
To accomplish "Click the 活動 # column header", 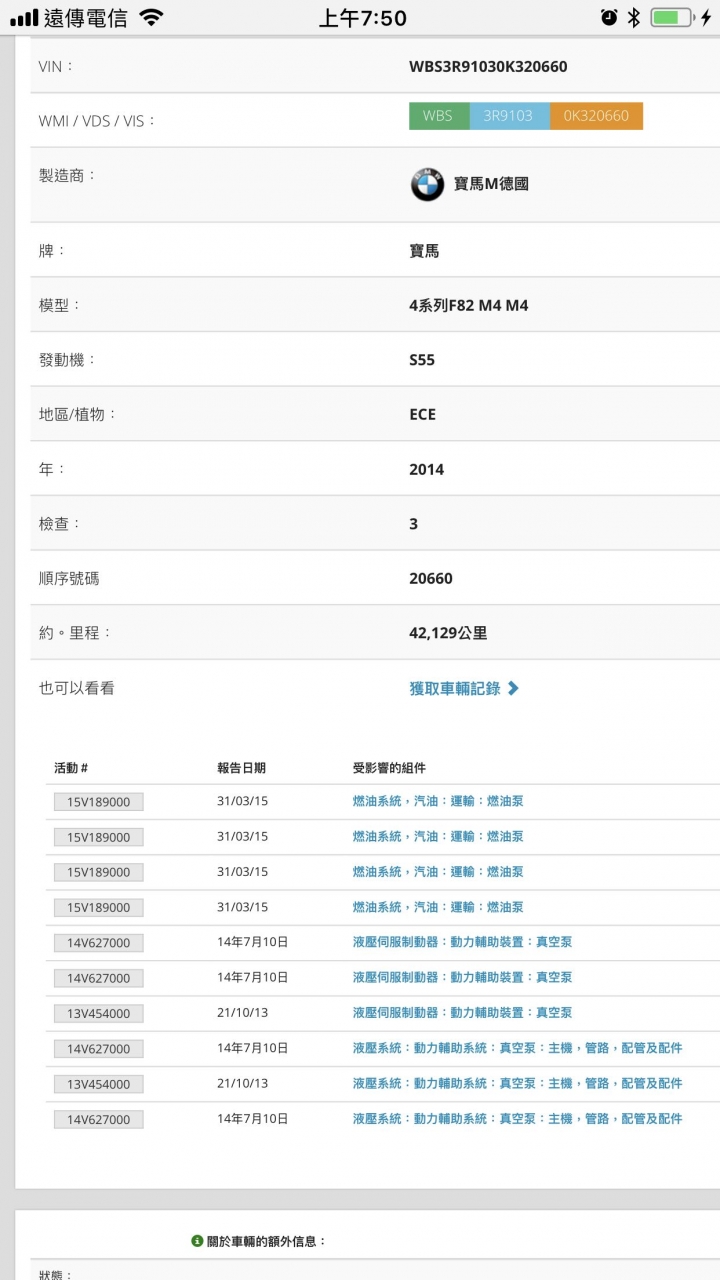I will 71,768.
